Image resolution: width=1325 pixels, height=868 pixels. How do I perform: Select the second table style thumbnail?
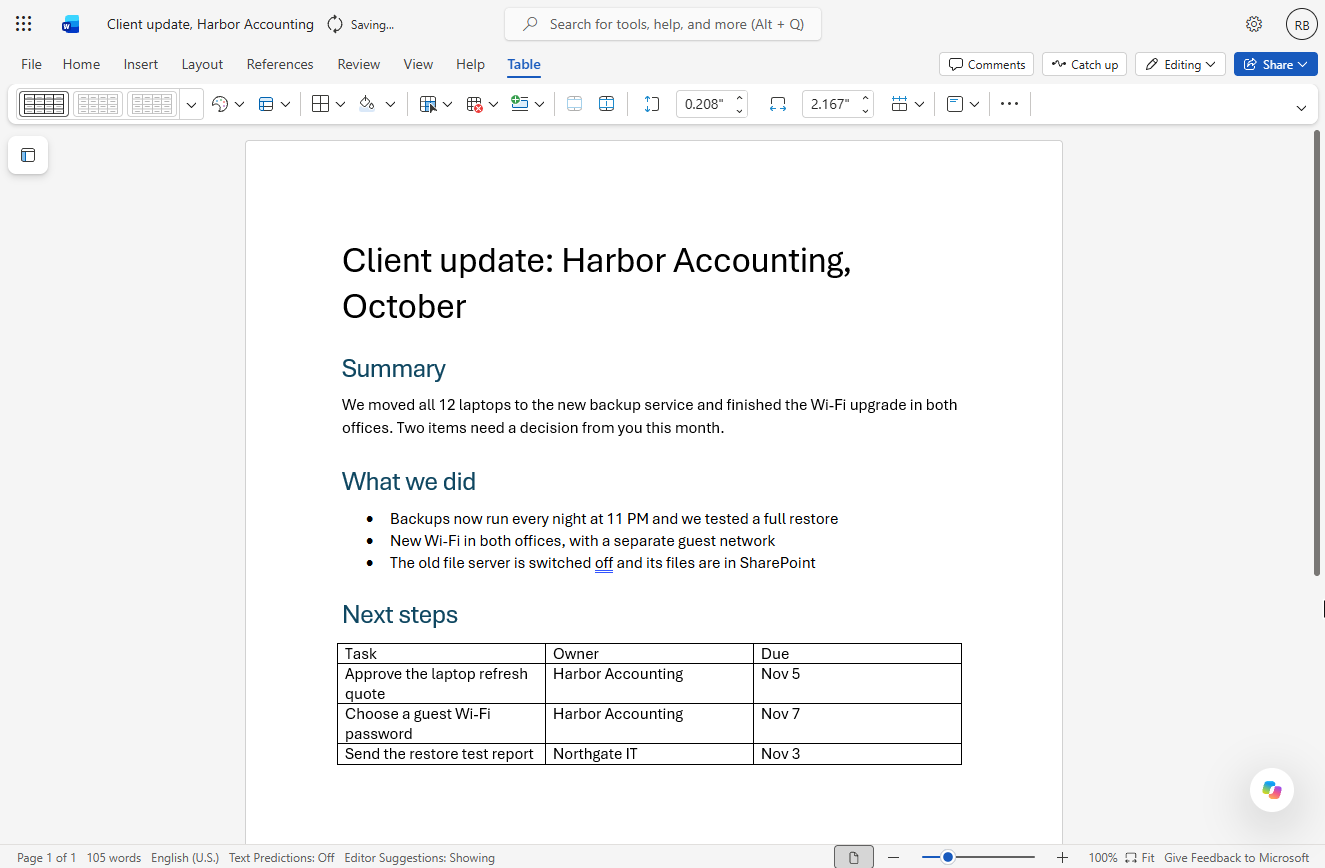[x=98, y=104]
